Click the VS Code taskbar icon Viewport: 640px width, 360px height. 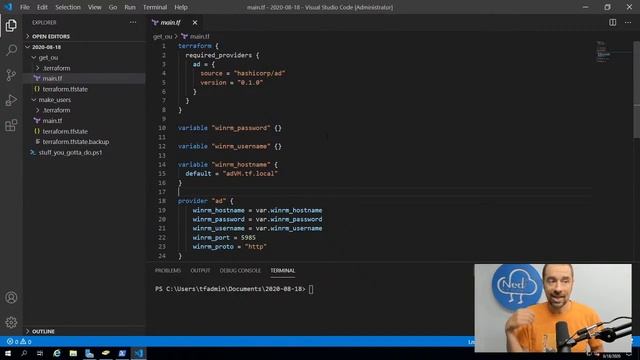pyautogui.click(x=138, y=353)
